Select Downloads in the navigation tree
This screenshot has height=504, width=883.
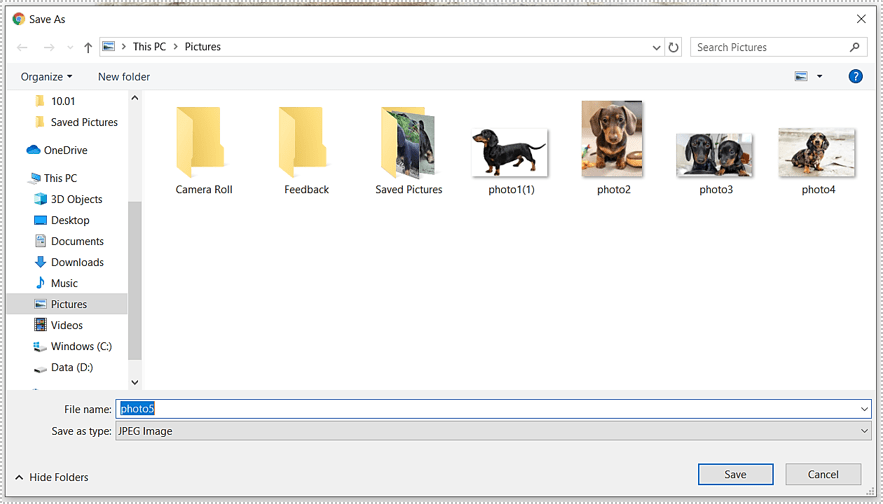pos(77,262)
